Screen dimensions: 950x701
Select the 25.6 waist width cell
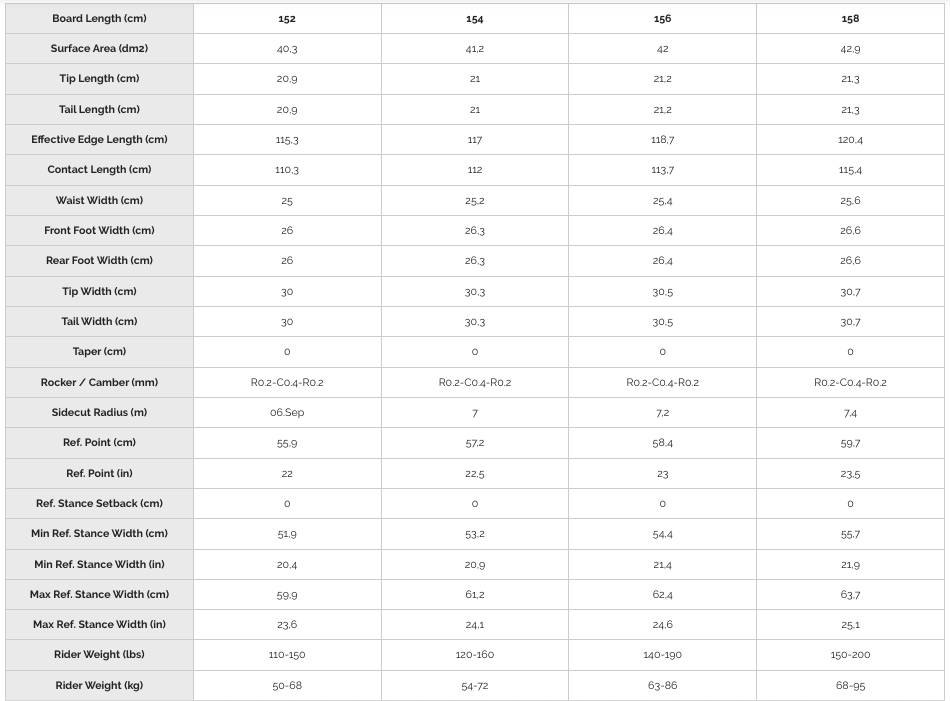[x=850, y=201]
